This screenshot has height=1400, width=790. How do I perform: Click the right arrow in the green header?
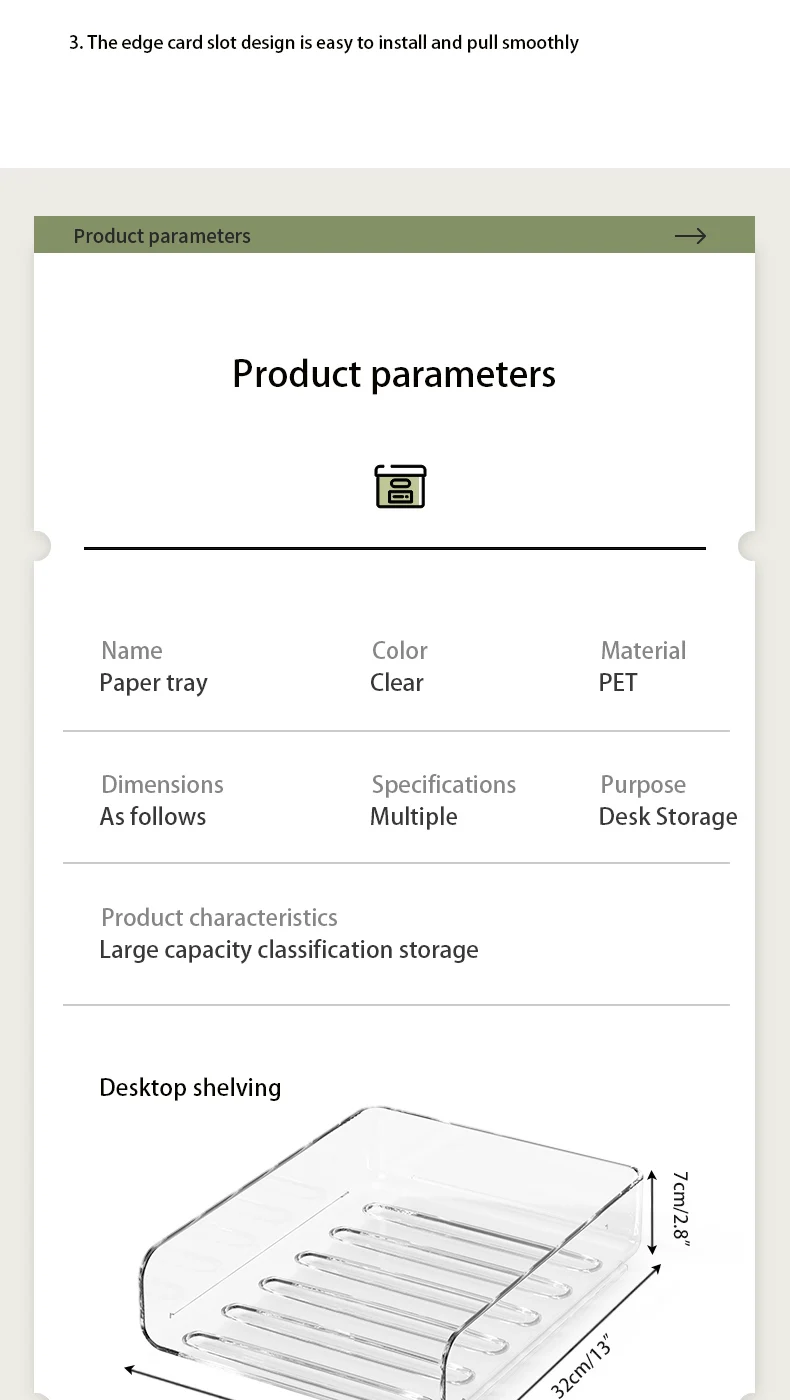click(690, 236)
